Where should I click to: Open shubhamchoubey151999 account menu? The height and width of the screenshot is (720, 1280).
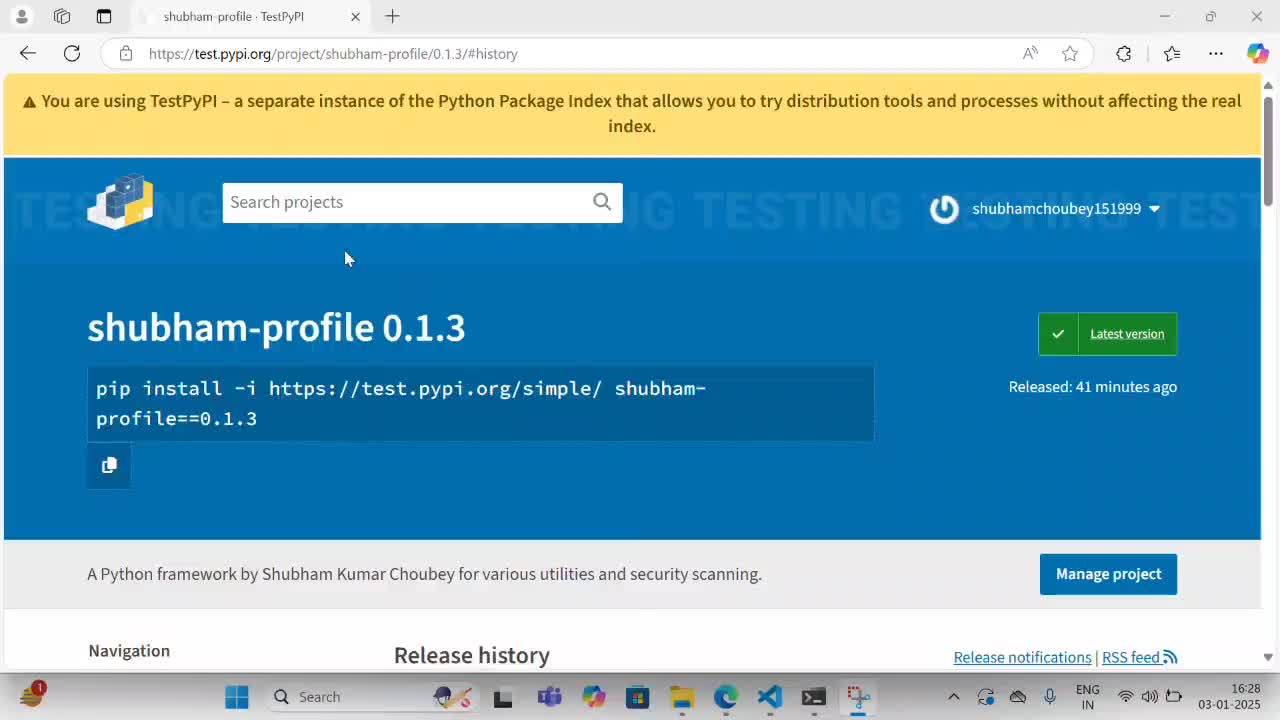(x=1045, y=209)
